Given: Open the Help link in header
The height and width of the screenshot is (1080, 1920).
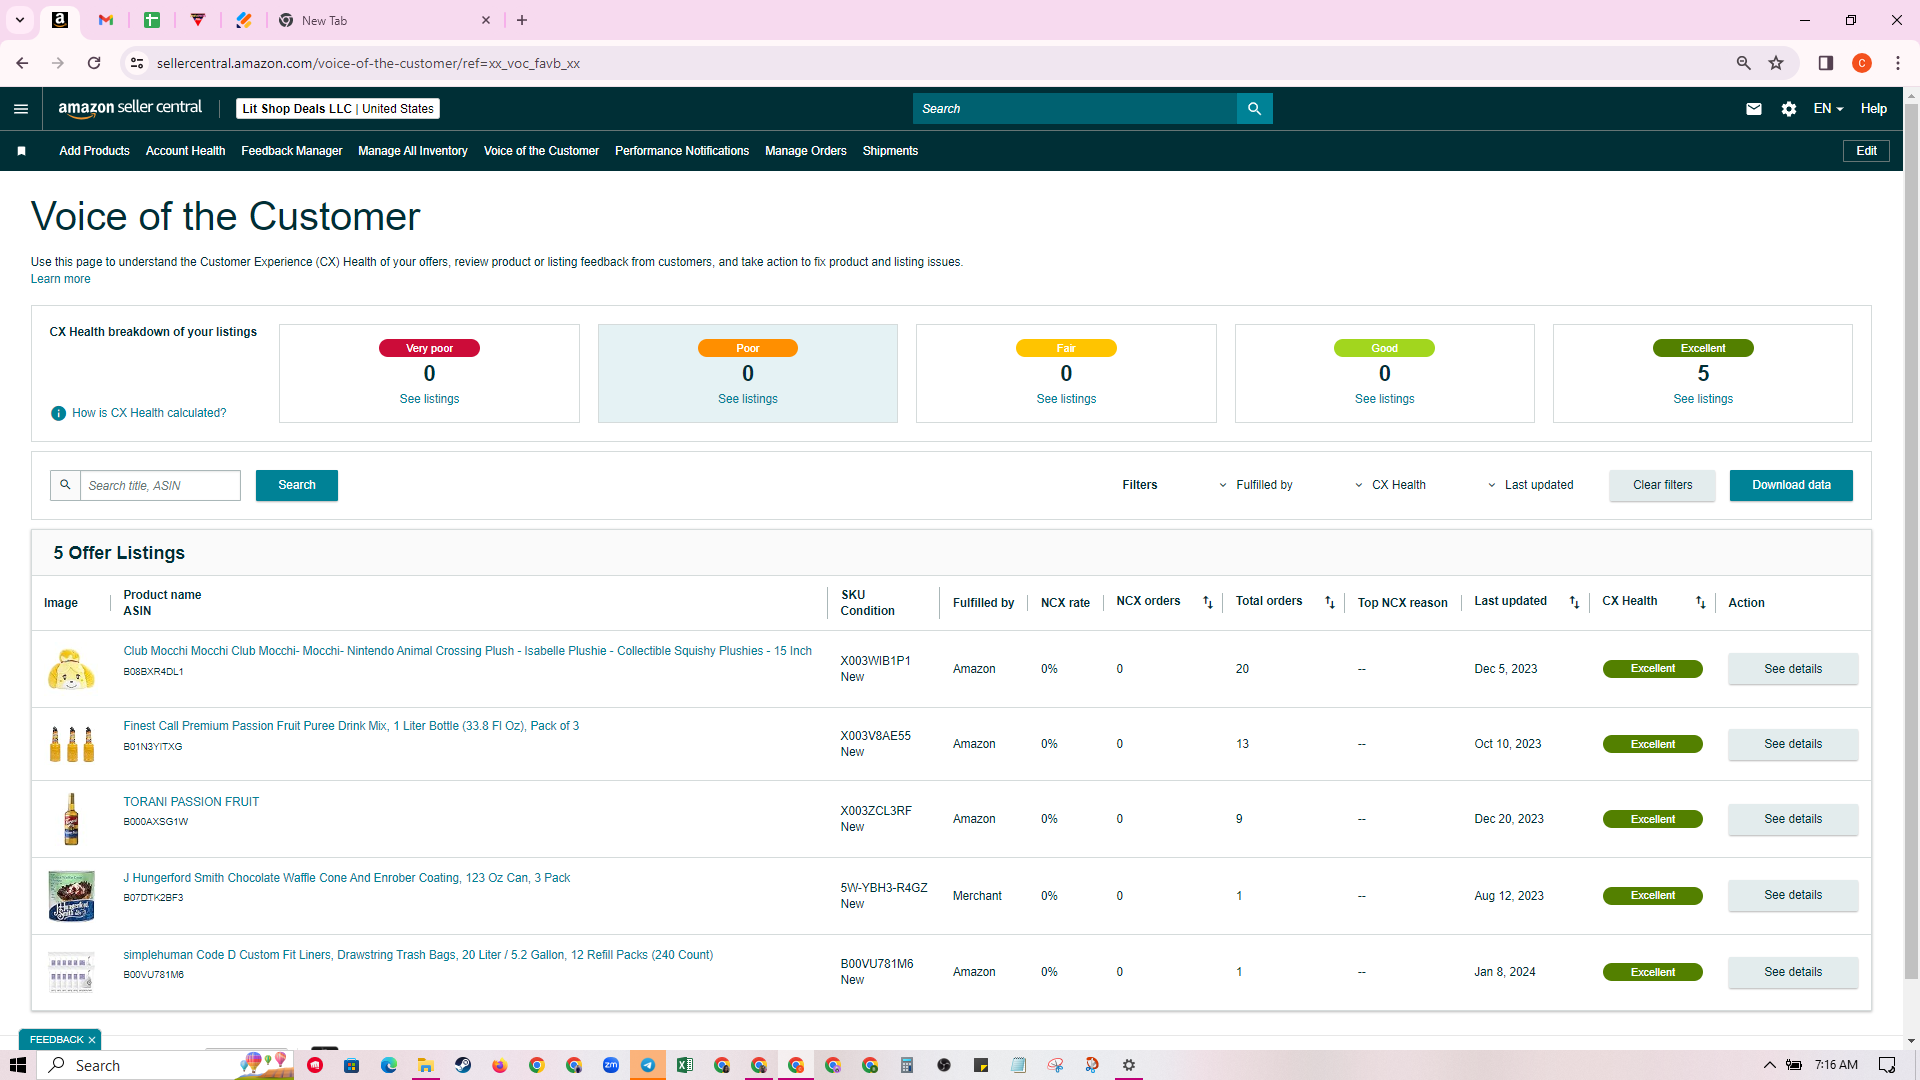Looking at the screenshot, I should tap(1874, 109).
